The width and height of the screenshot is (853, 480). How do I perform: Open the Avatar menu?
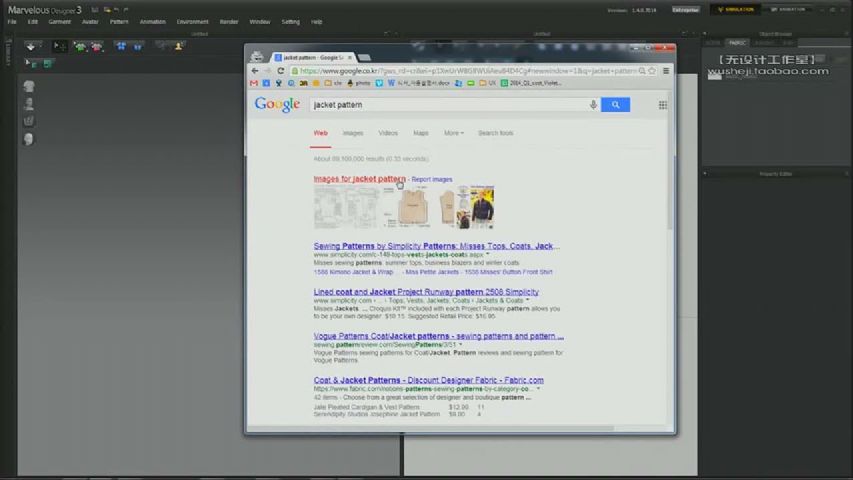point(90,22)
